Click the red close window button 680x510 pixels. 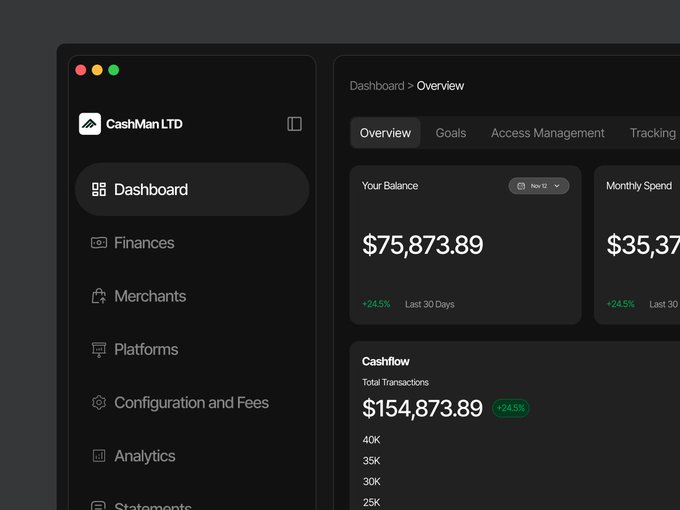click(81, 70)
